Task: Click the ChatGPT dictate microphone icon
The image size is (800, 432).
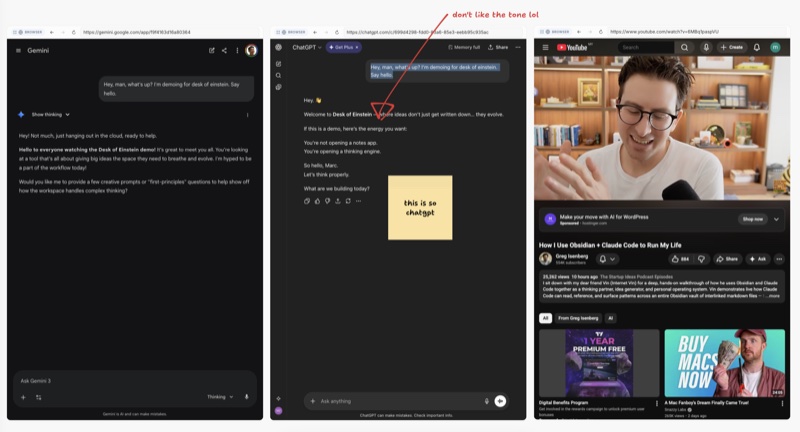Action: 487,401
